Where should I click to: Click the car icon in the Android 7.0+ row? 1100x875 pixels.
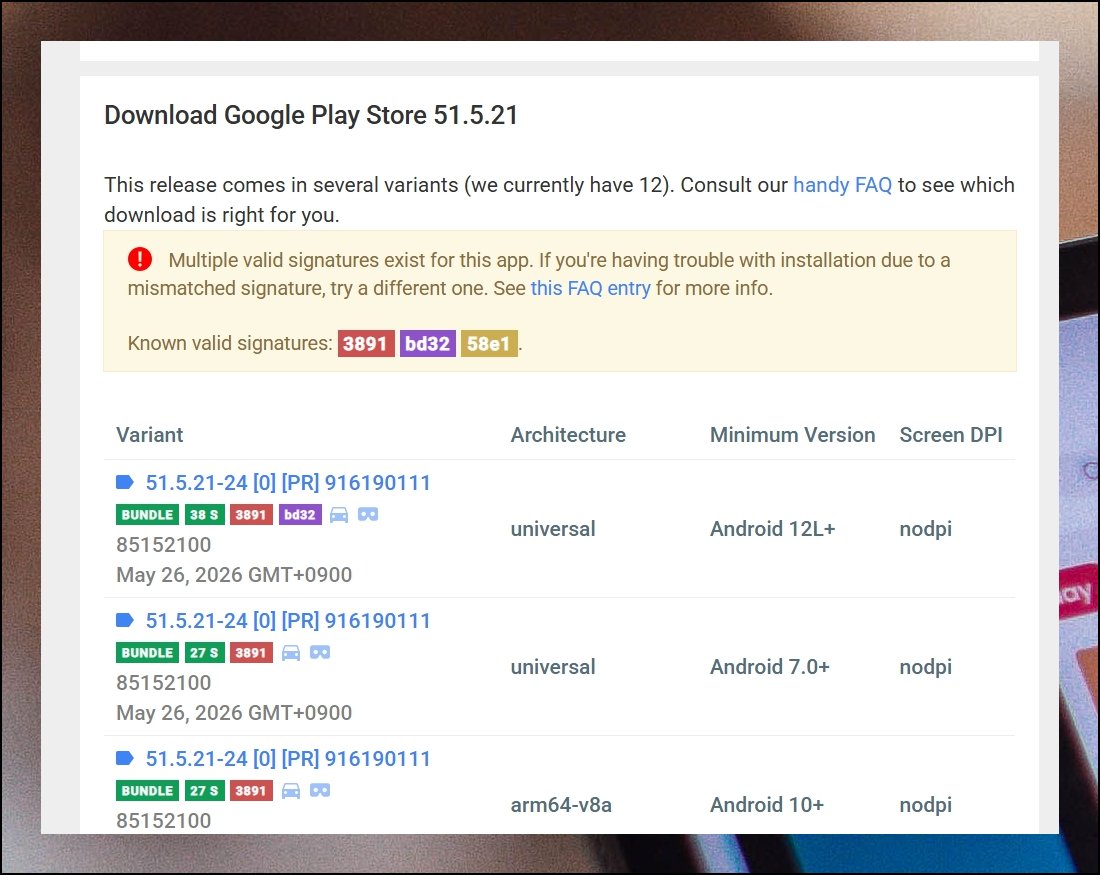point(291,653)
